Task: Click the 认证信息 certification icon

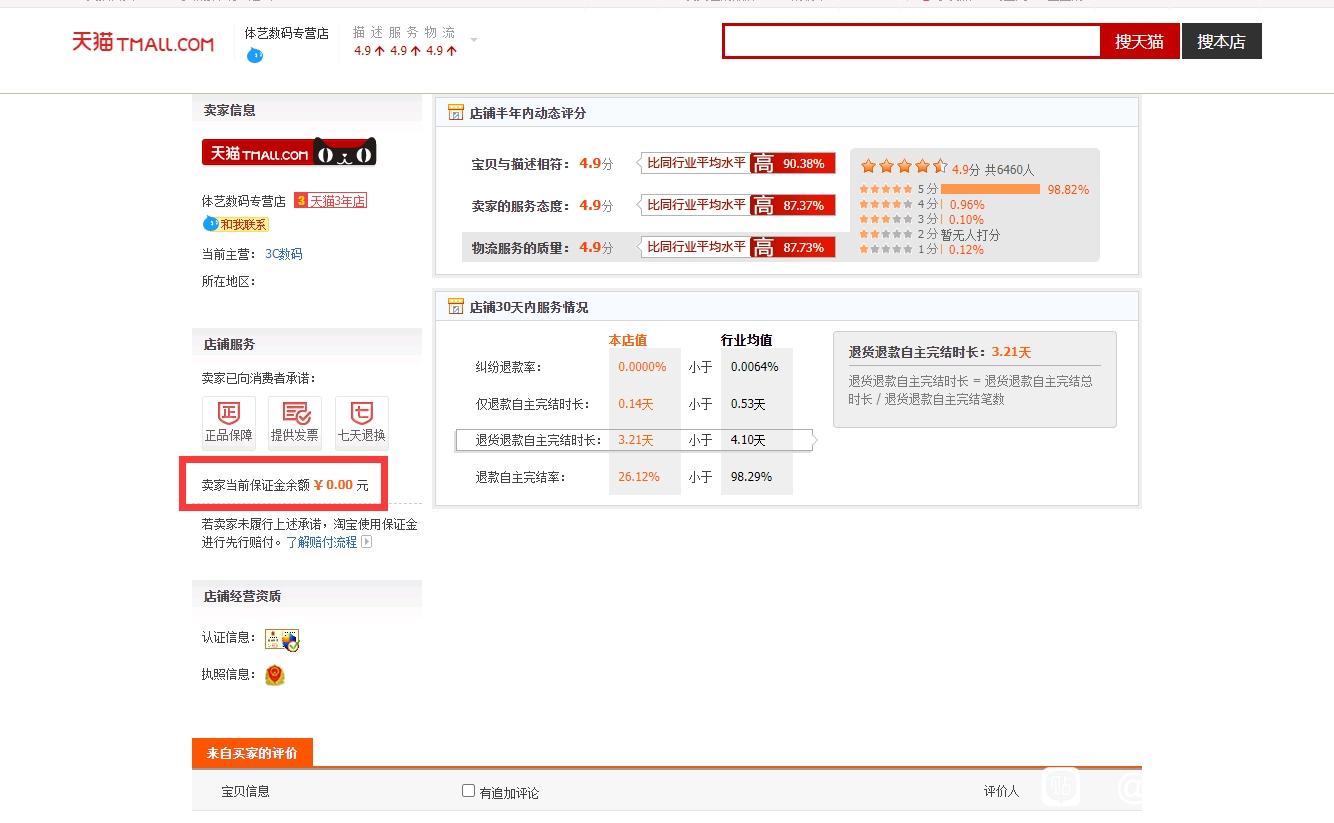Action: click(x=282, y=639)
